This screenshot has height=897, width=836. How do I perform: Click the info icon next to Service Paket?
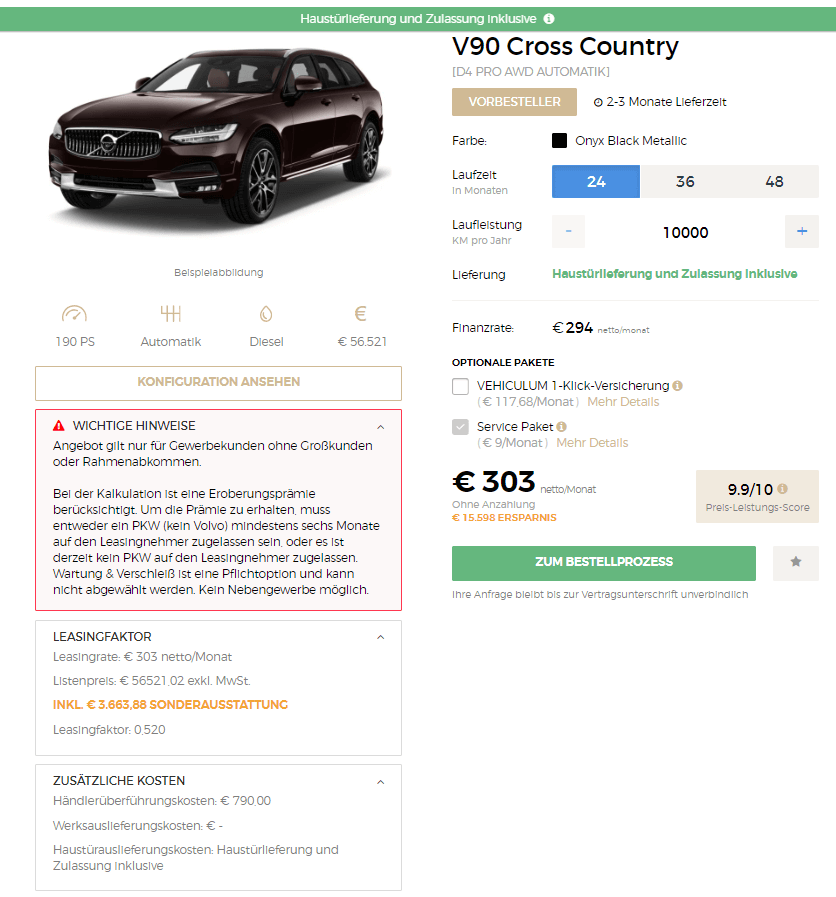(x=561, y=427)
